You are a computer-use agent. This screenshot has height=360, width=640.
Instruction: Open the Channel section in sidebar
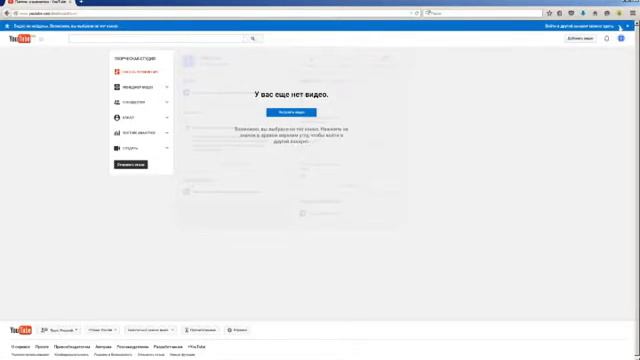point(124,118)
